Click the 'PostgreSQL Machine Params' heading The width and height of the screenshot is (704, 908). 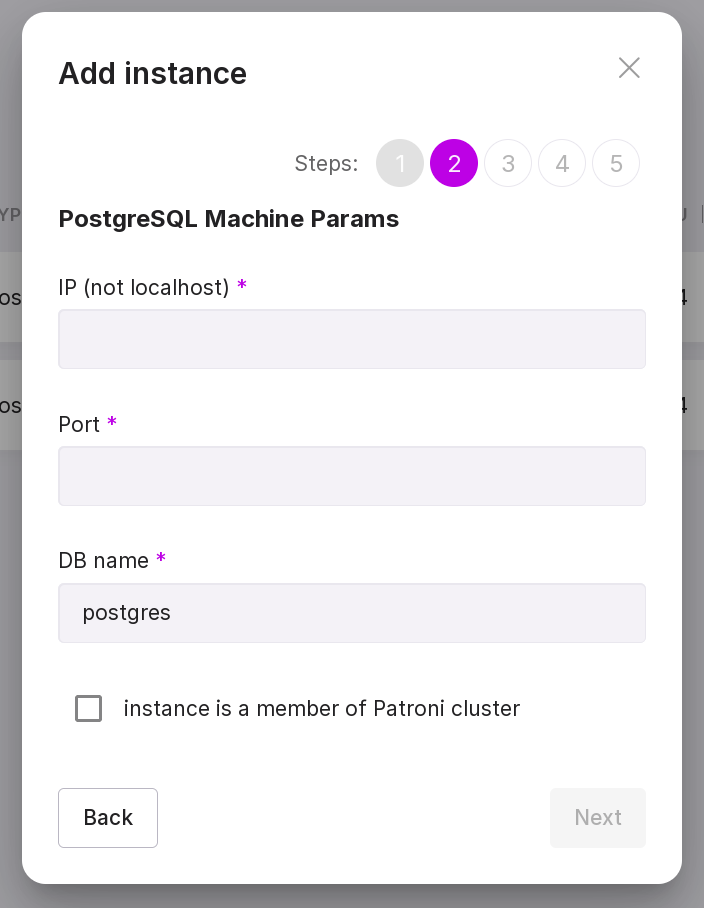(x=229, y=219)
